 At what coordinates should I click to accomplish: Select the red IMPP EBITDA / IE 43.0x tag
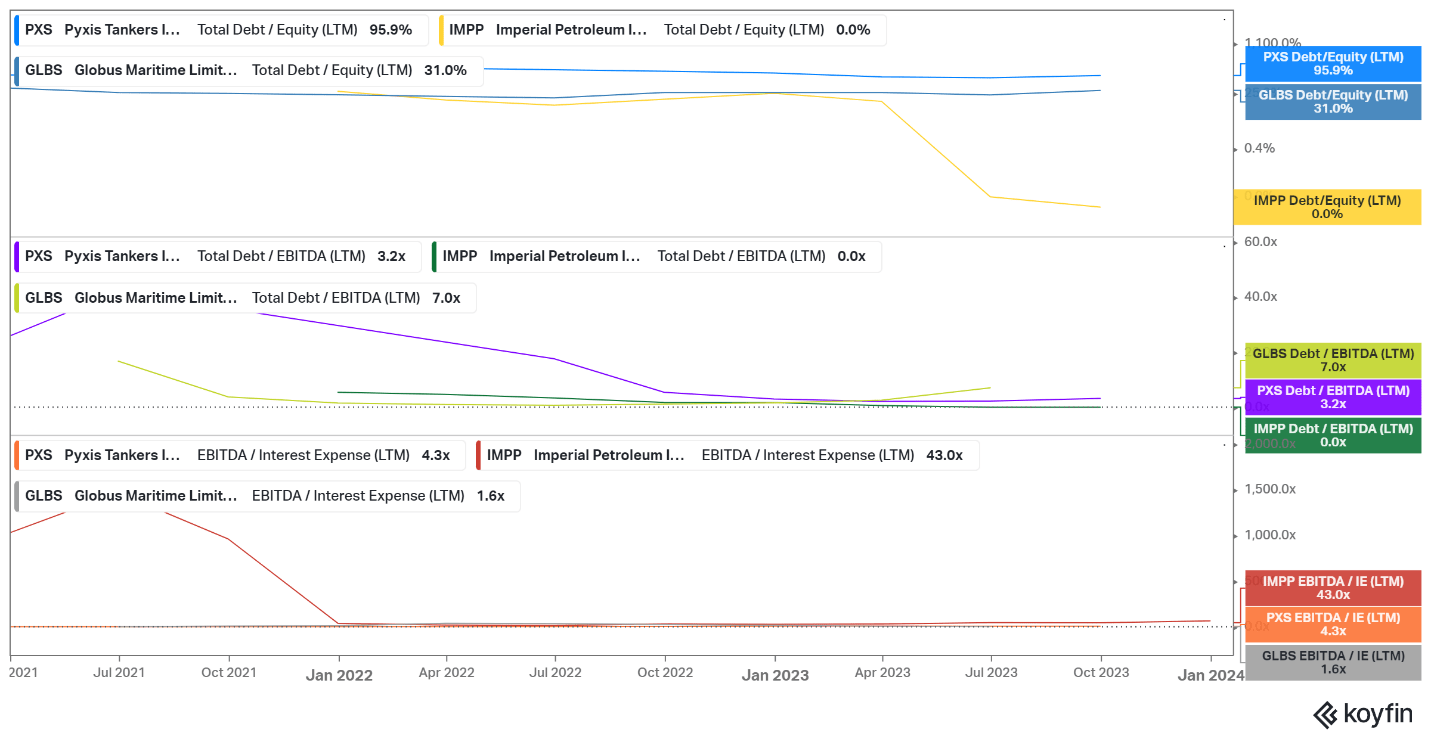[1332, 588]
